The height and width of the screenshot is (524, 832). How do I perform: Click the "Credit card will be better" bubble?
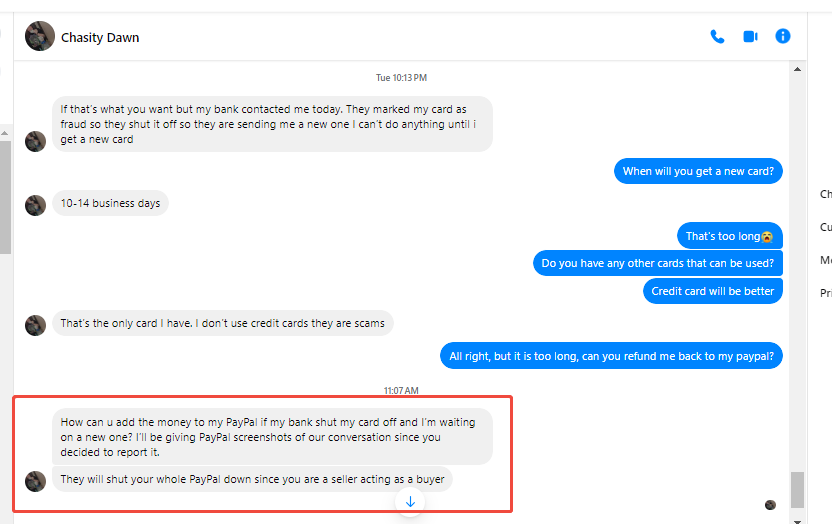pos(712,291)
